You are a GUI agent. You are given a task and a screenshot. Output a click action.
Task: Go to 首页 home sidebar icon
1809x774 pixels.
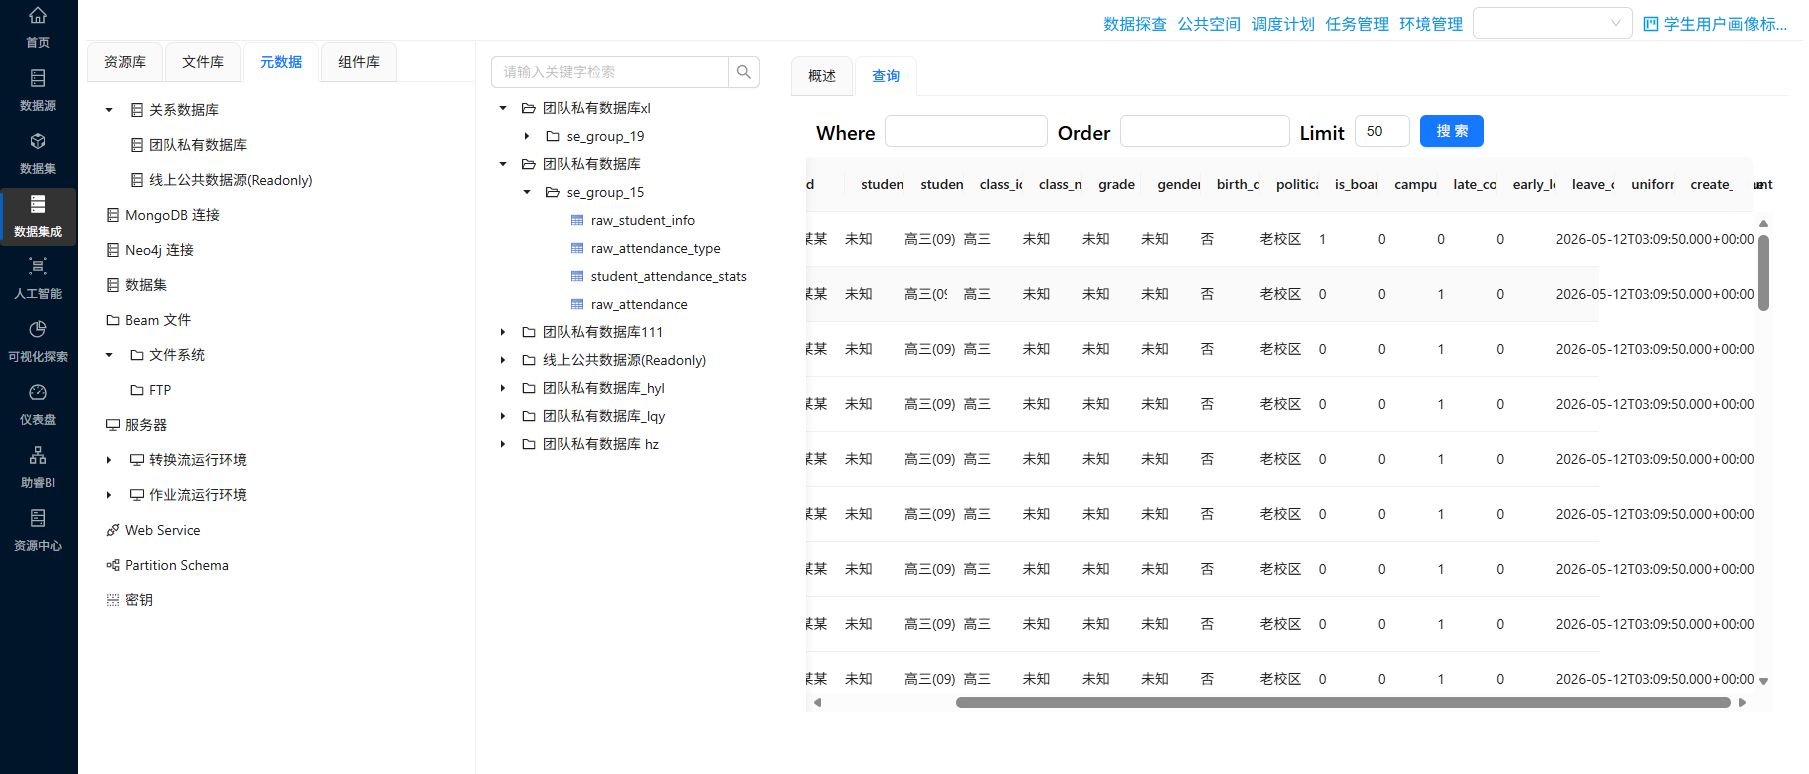point(38,27)
